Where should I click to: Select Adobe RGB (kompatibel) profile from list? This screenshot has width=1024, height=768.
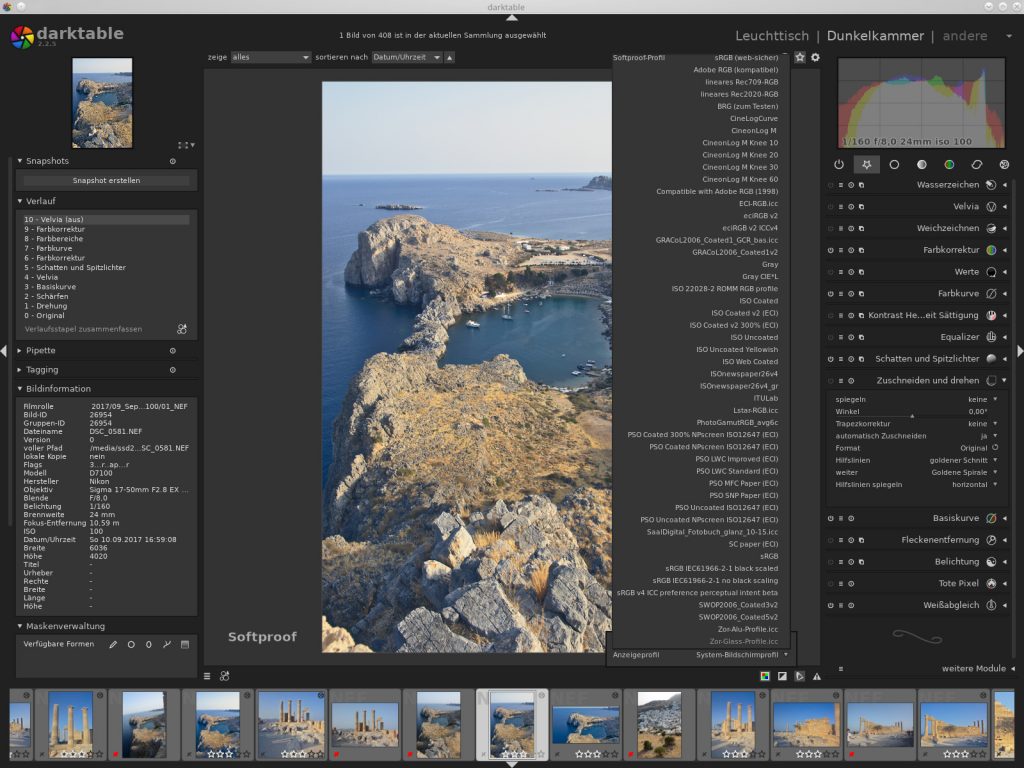click(x=735, y=70)
